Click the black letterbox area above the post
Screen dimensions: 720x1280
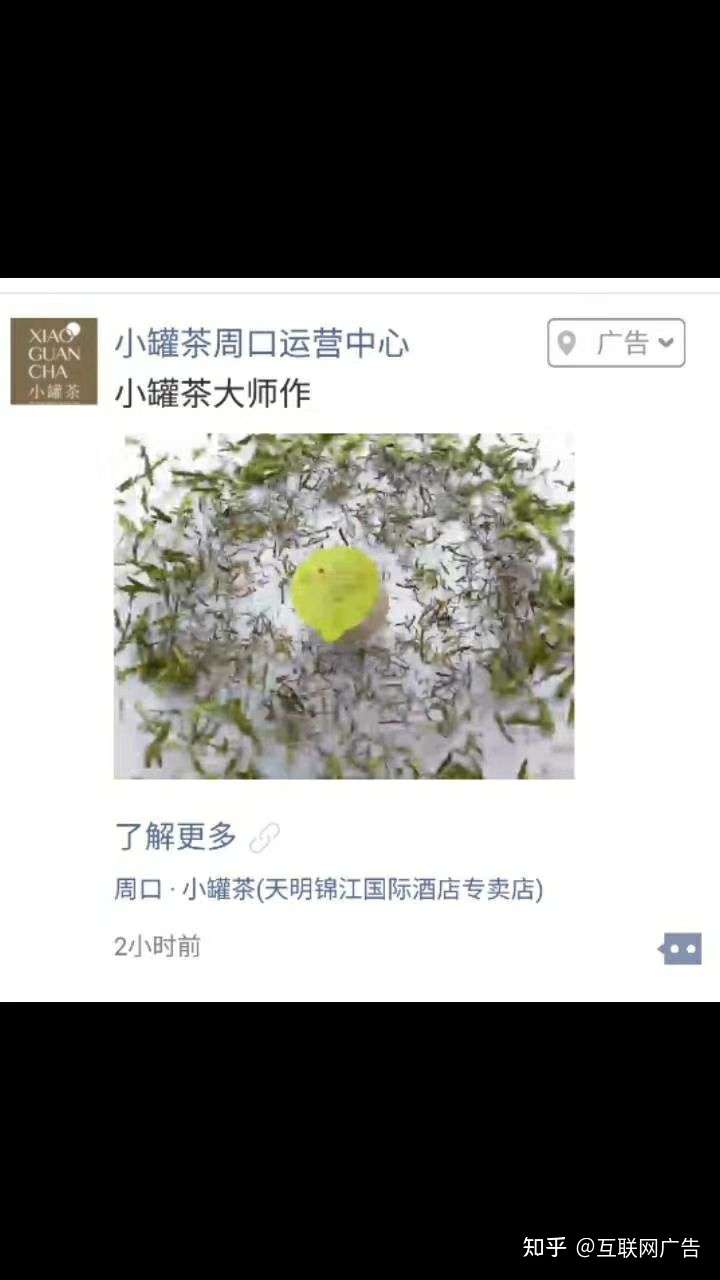360,139
